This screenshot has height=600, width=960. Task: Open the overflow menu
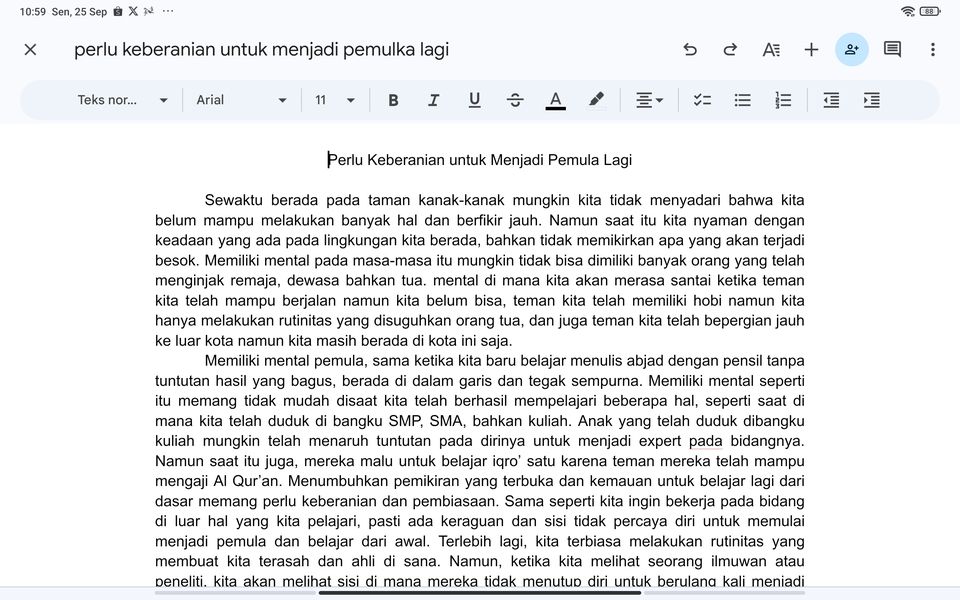(x=931, y=49)
